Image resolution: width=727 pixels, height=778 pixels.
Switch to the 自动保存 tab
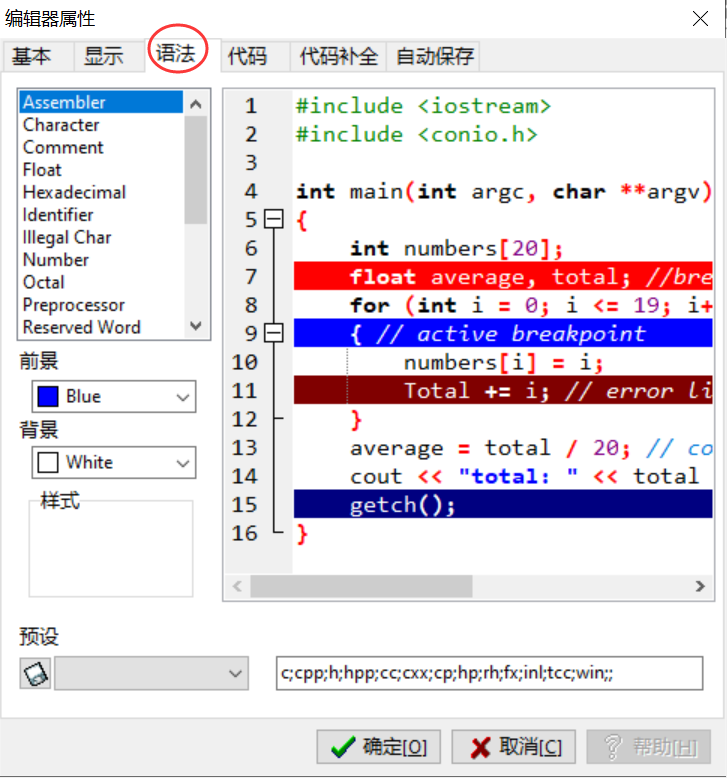(x=435, y=56)
